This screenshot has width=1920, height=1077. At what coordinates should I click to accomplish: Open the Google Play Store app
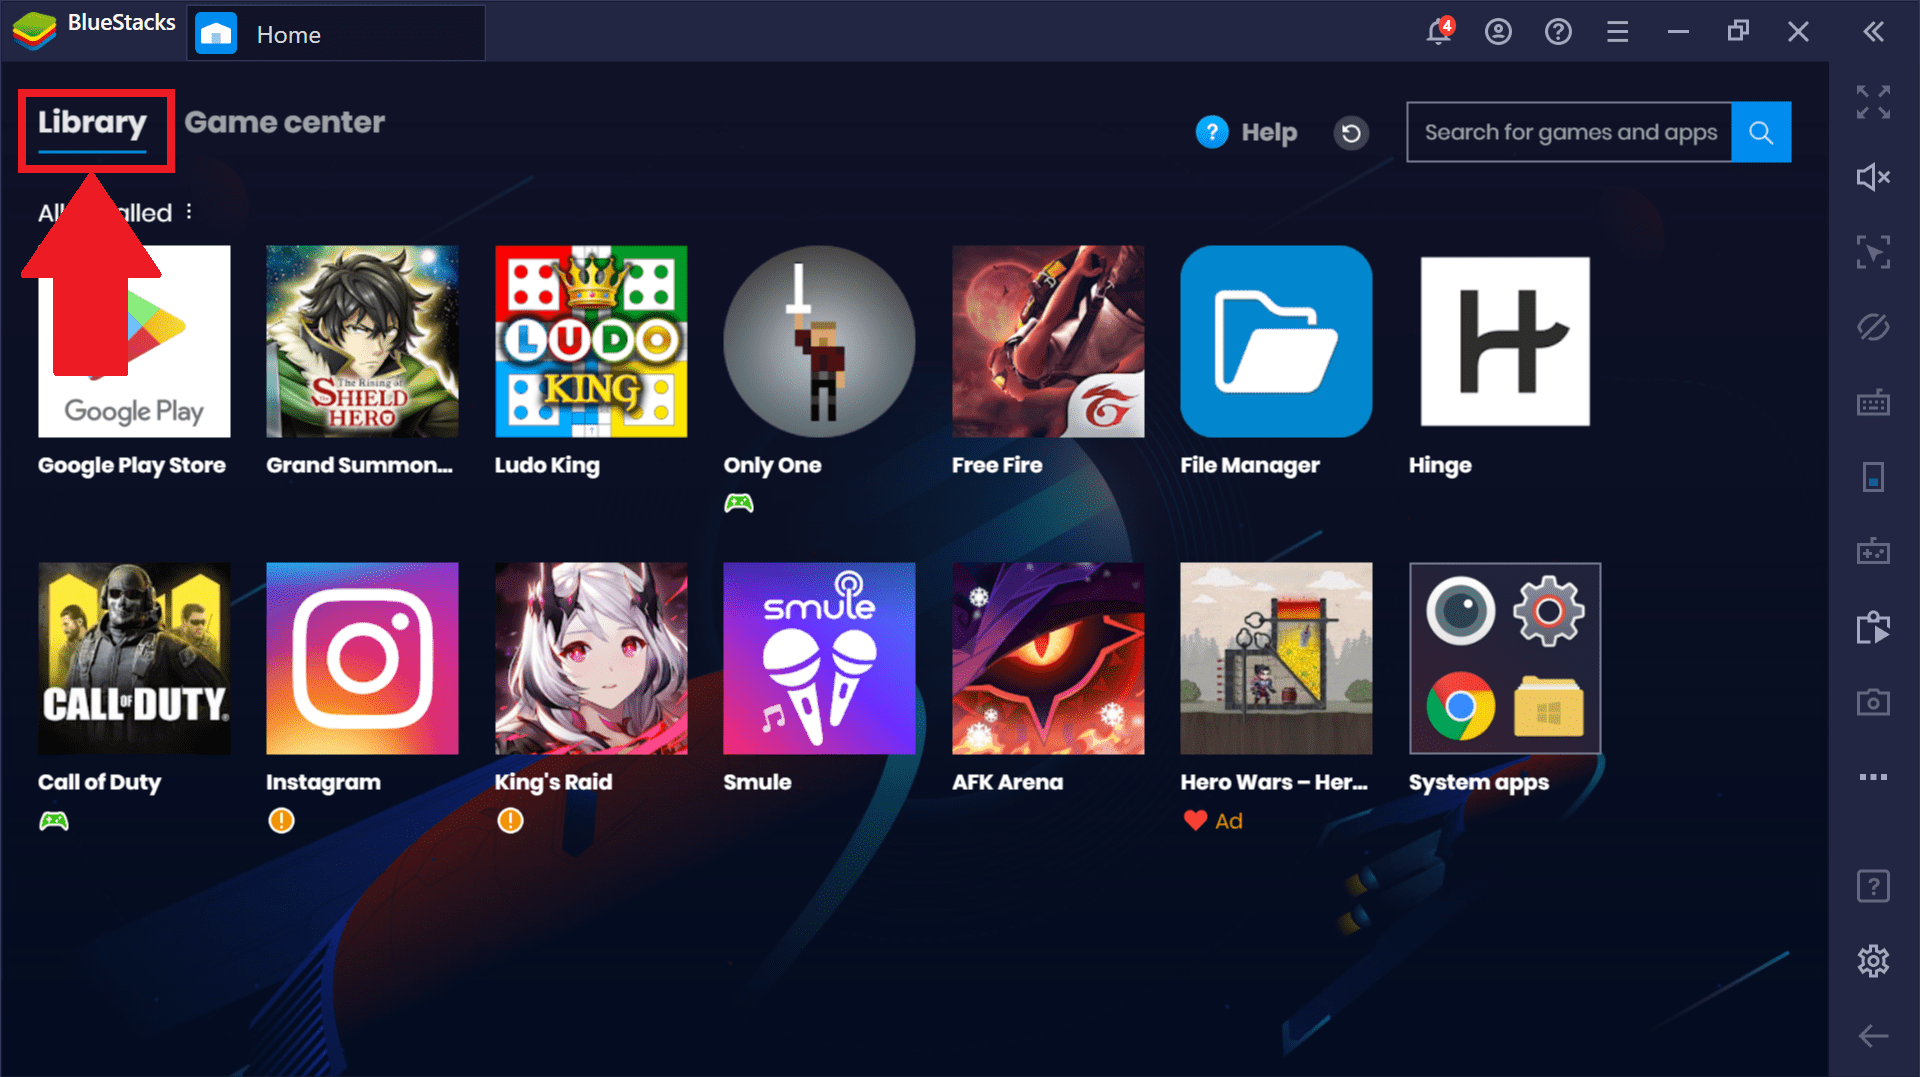[x=134, y=342]
